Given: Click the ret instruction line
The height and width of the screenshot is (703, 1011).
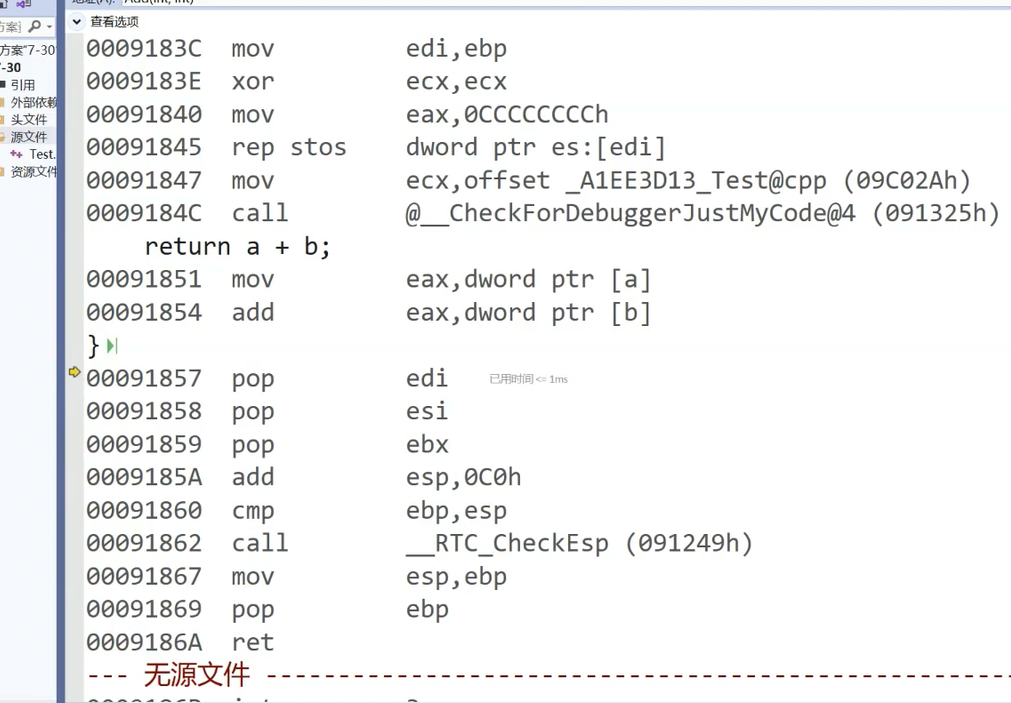Looking at the screenshot, I should 180,642.
